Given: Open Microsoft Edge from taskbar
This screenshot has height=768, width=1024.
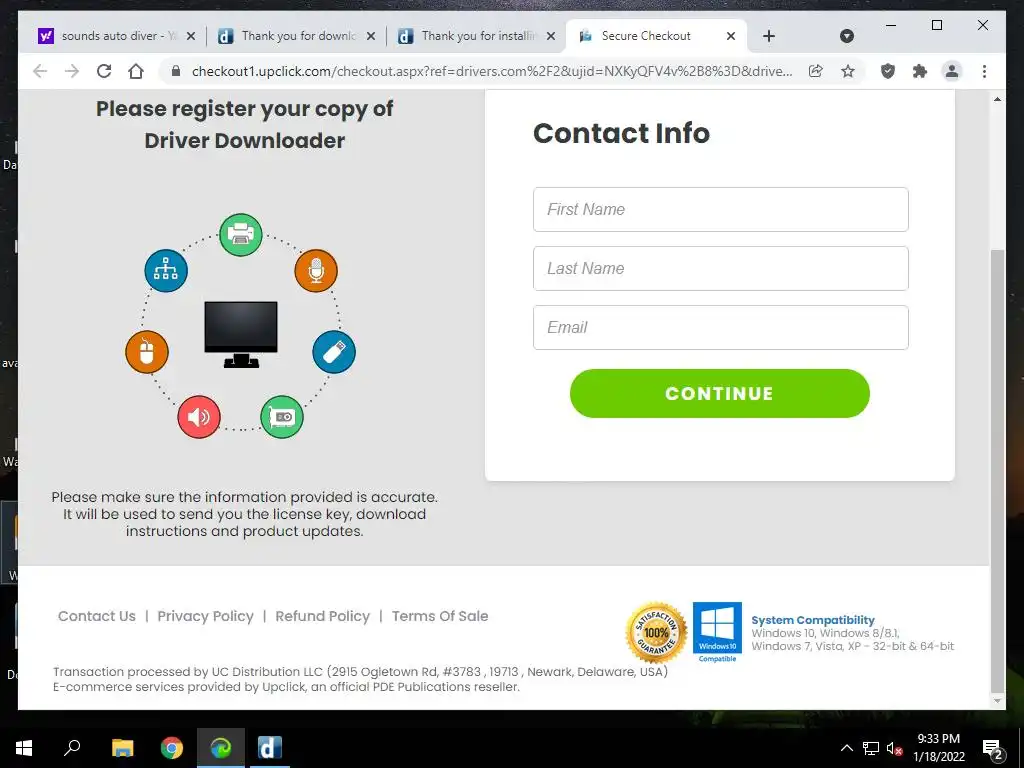Looking at the screenshot, I should click(x=221, y=748).
